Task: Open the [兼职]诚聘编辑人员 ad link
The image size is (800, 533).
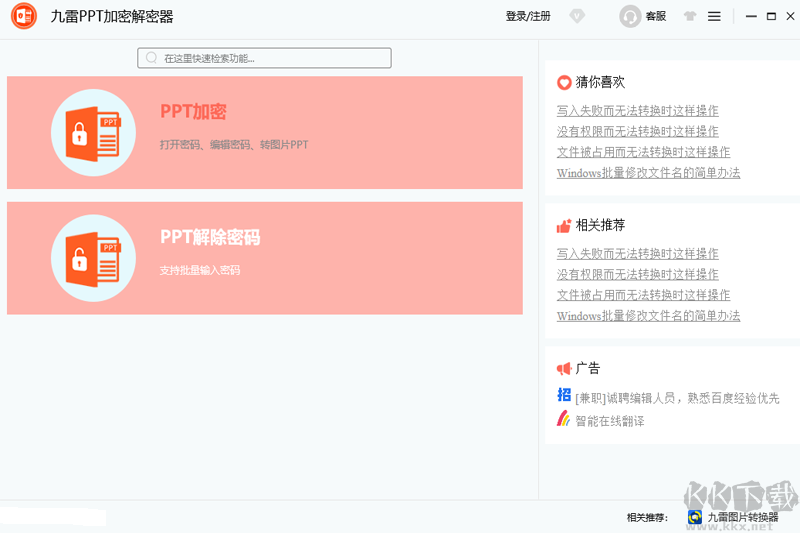Action: 678,398
